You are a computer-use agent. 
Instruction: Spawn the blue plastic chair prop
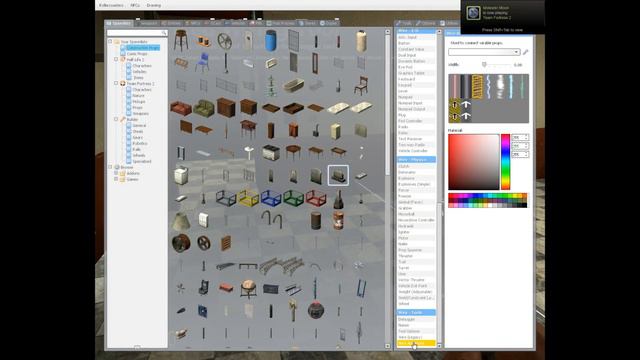pyautogui.click(x=203, y=62)
